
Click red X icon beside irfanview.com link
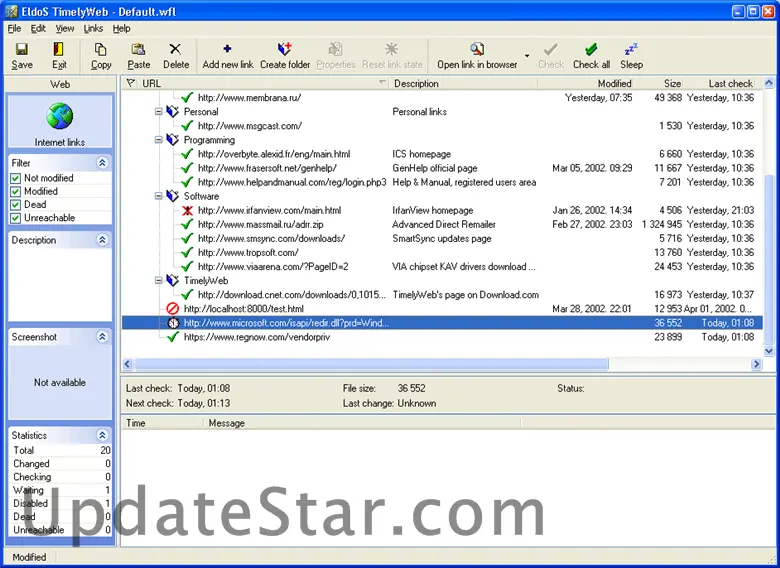point(187,210)
